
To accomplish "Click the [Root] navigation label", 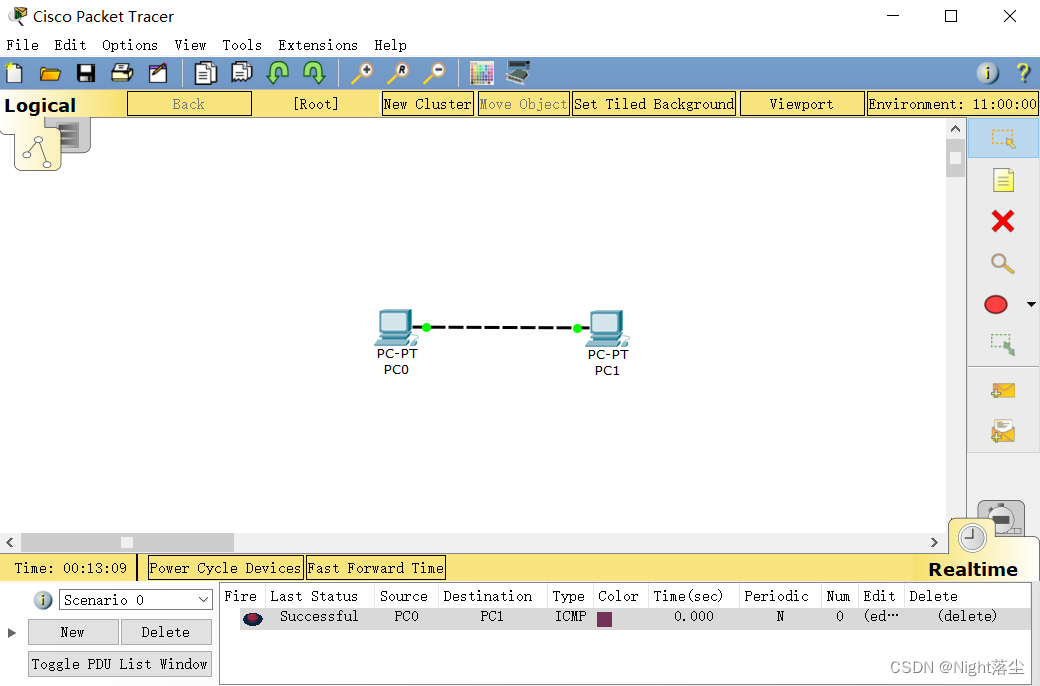I will 316,103.
